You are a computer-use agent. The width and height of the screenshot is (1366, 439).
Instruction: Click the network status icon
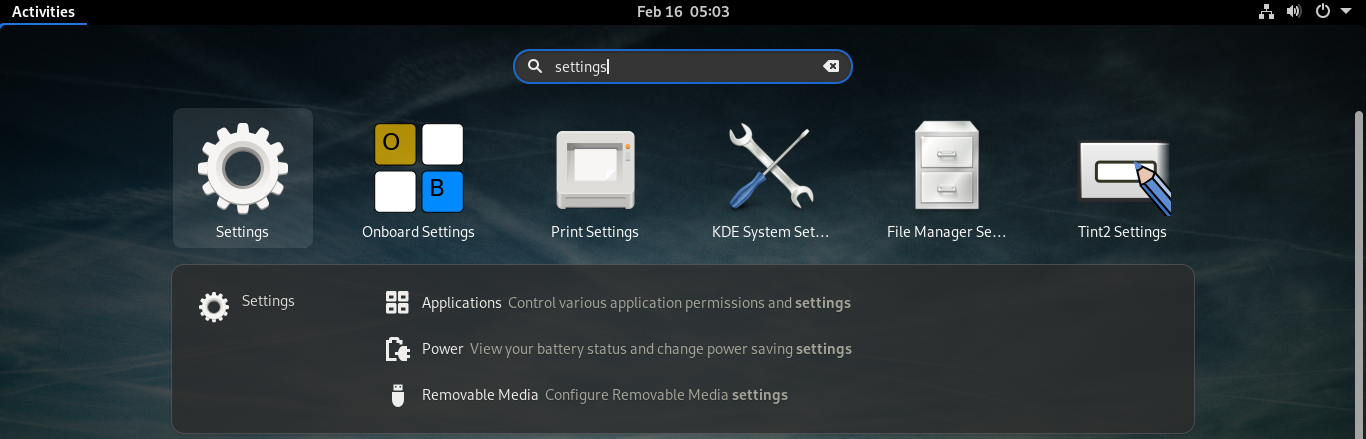pos(1266,12)
